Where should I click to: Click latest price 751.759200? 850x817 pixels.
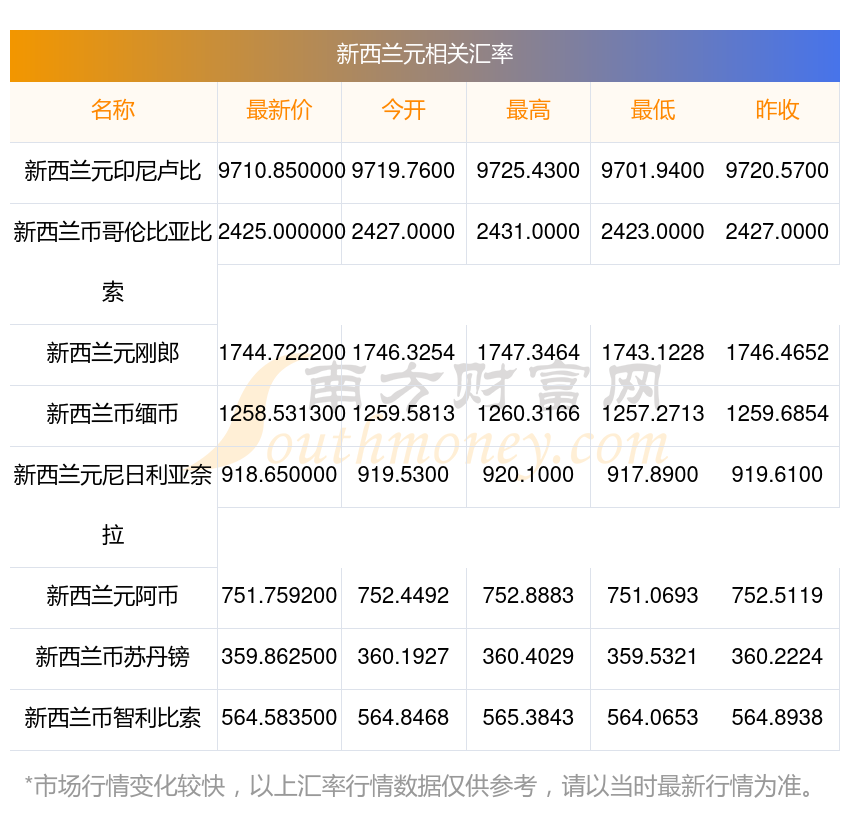pos(279,596)
